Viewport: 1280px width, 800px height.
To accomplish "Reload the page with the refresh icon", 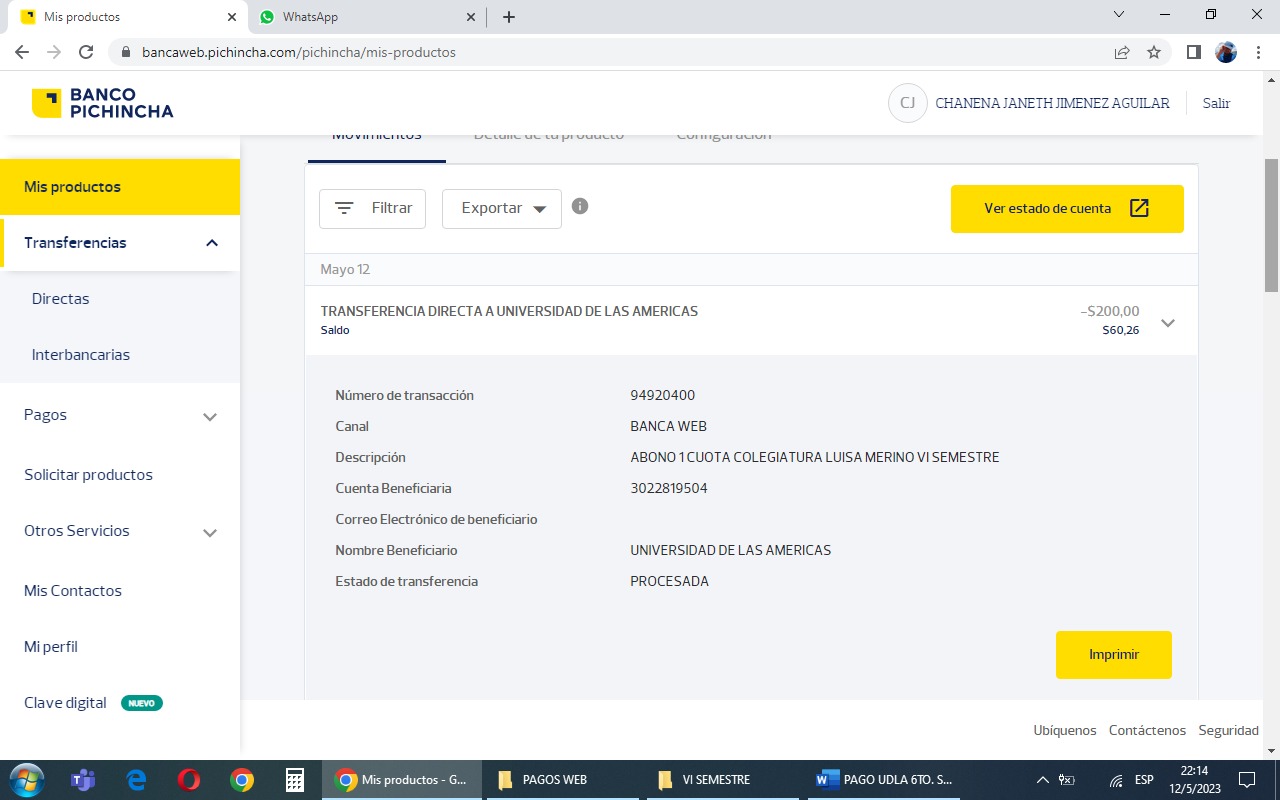I will [86, 52].
